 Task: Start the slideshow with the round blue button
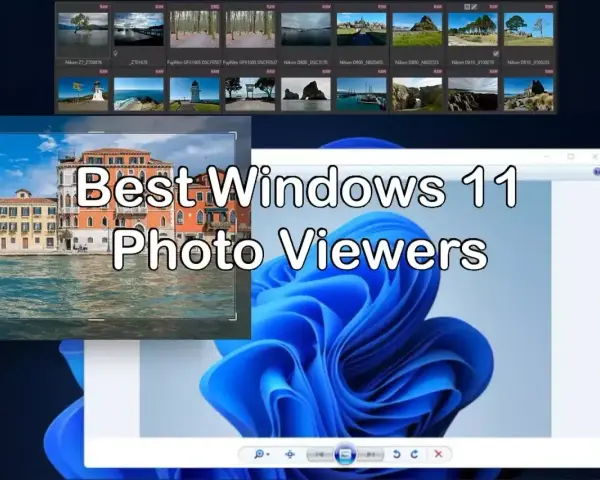tap(345, 454)
